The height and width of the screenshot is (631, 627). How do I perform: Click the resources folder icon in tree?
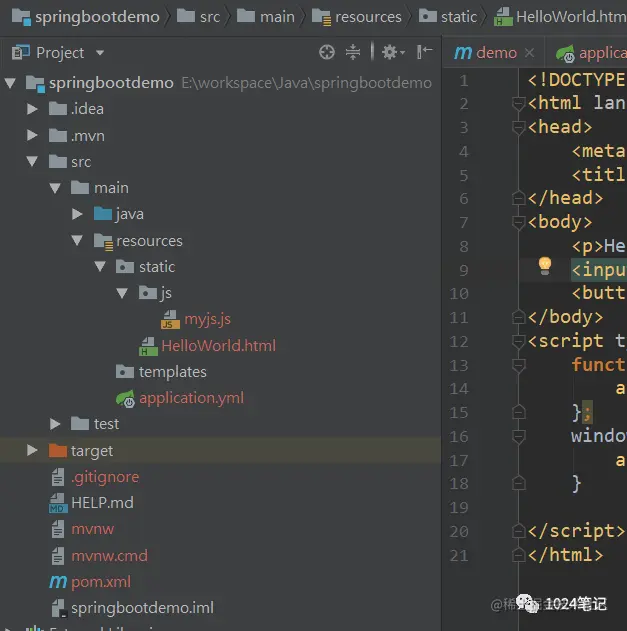[x=103, y=241]
